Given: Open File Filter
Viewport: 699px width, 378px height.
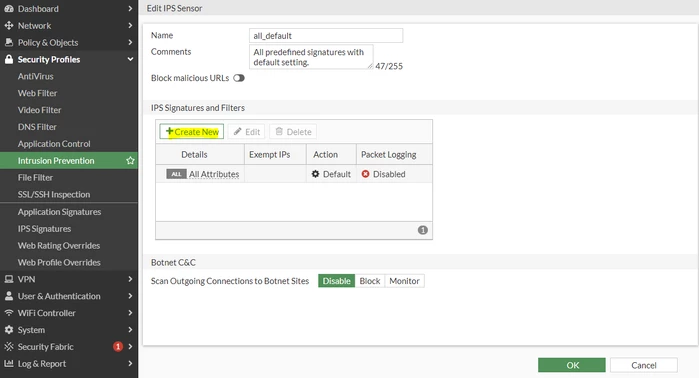Looking at the screenshot, I should click(x=35, y=177).
